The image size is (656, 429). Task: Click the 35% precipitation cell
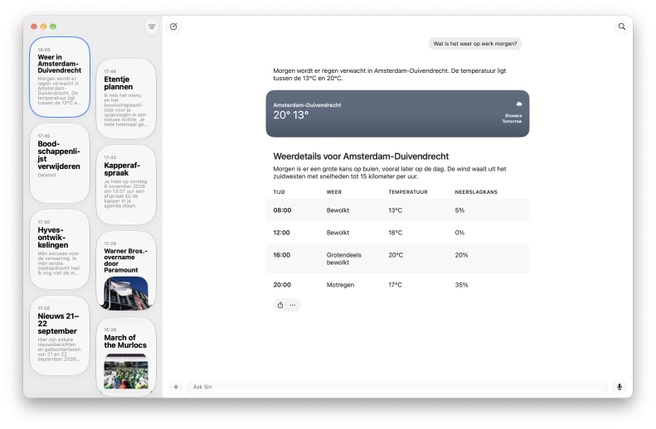(x=461, y=285)
